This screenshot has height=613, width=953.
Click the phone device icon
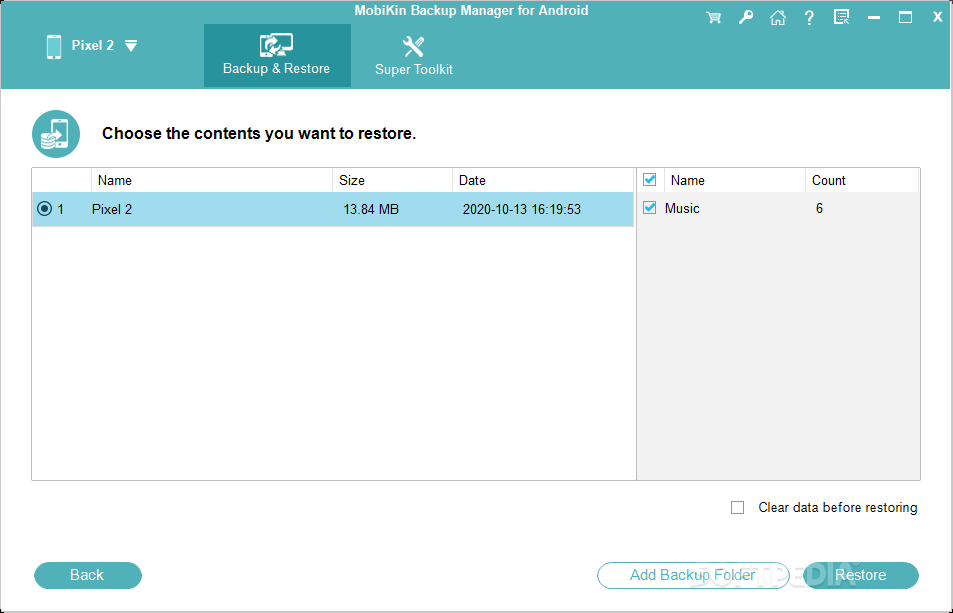(54, 47)
